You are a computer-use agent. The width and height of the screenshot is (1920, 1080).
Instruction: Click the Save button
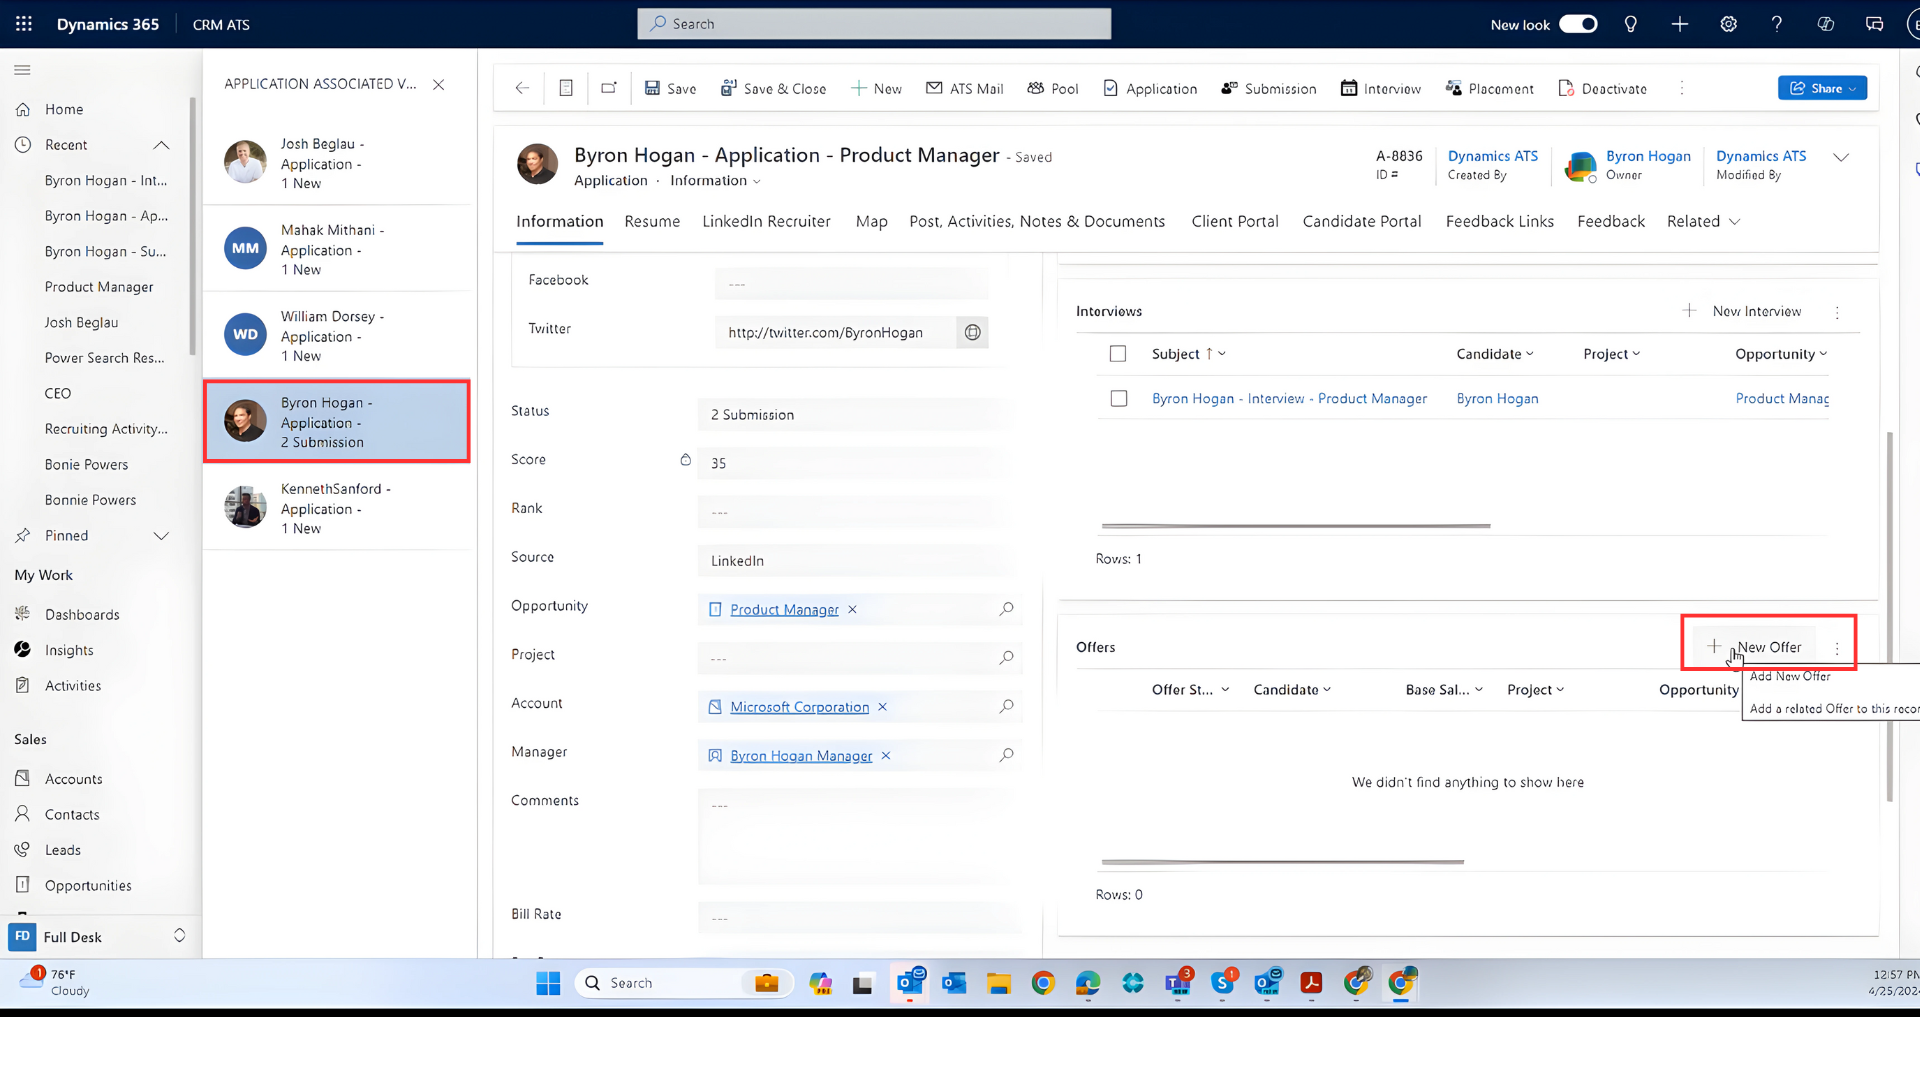pos(670,88)
